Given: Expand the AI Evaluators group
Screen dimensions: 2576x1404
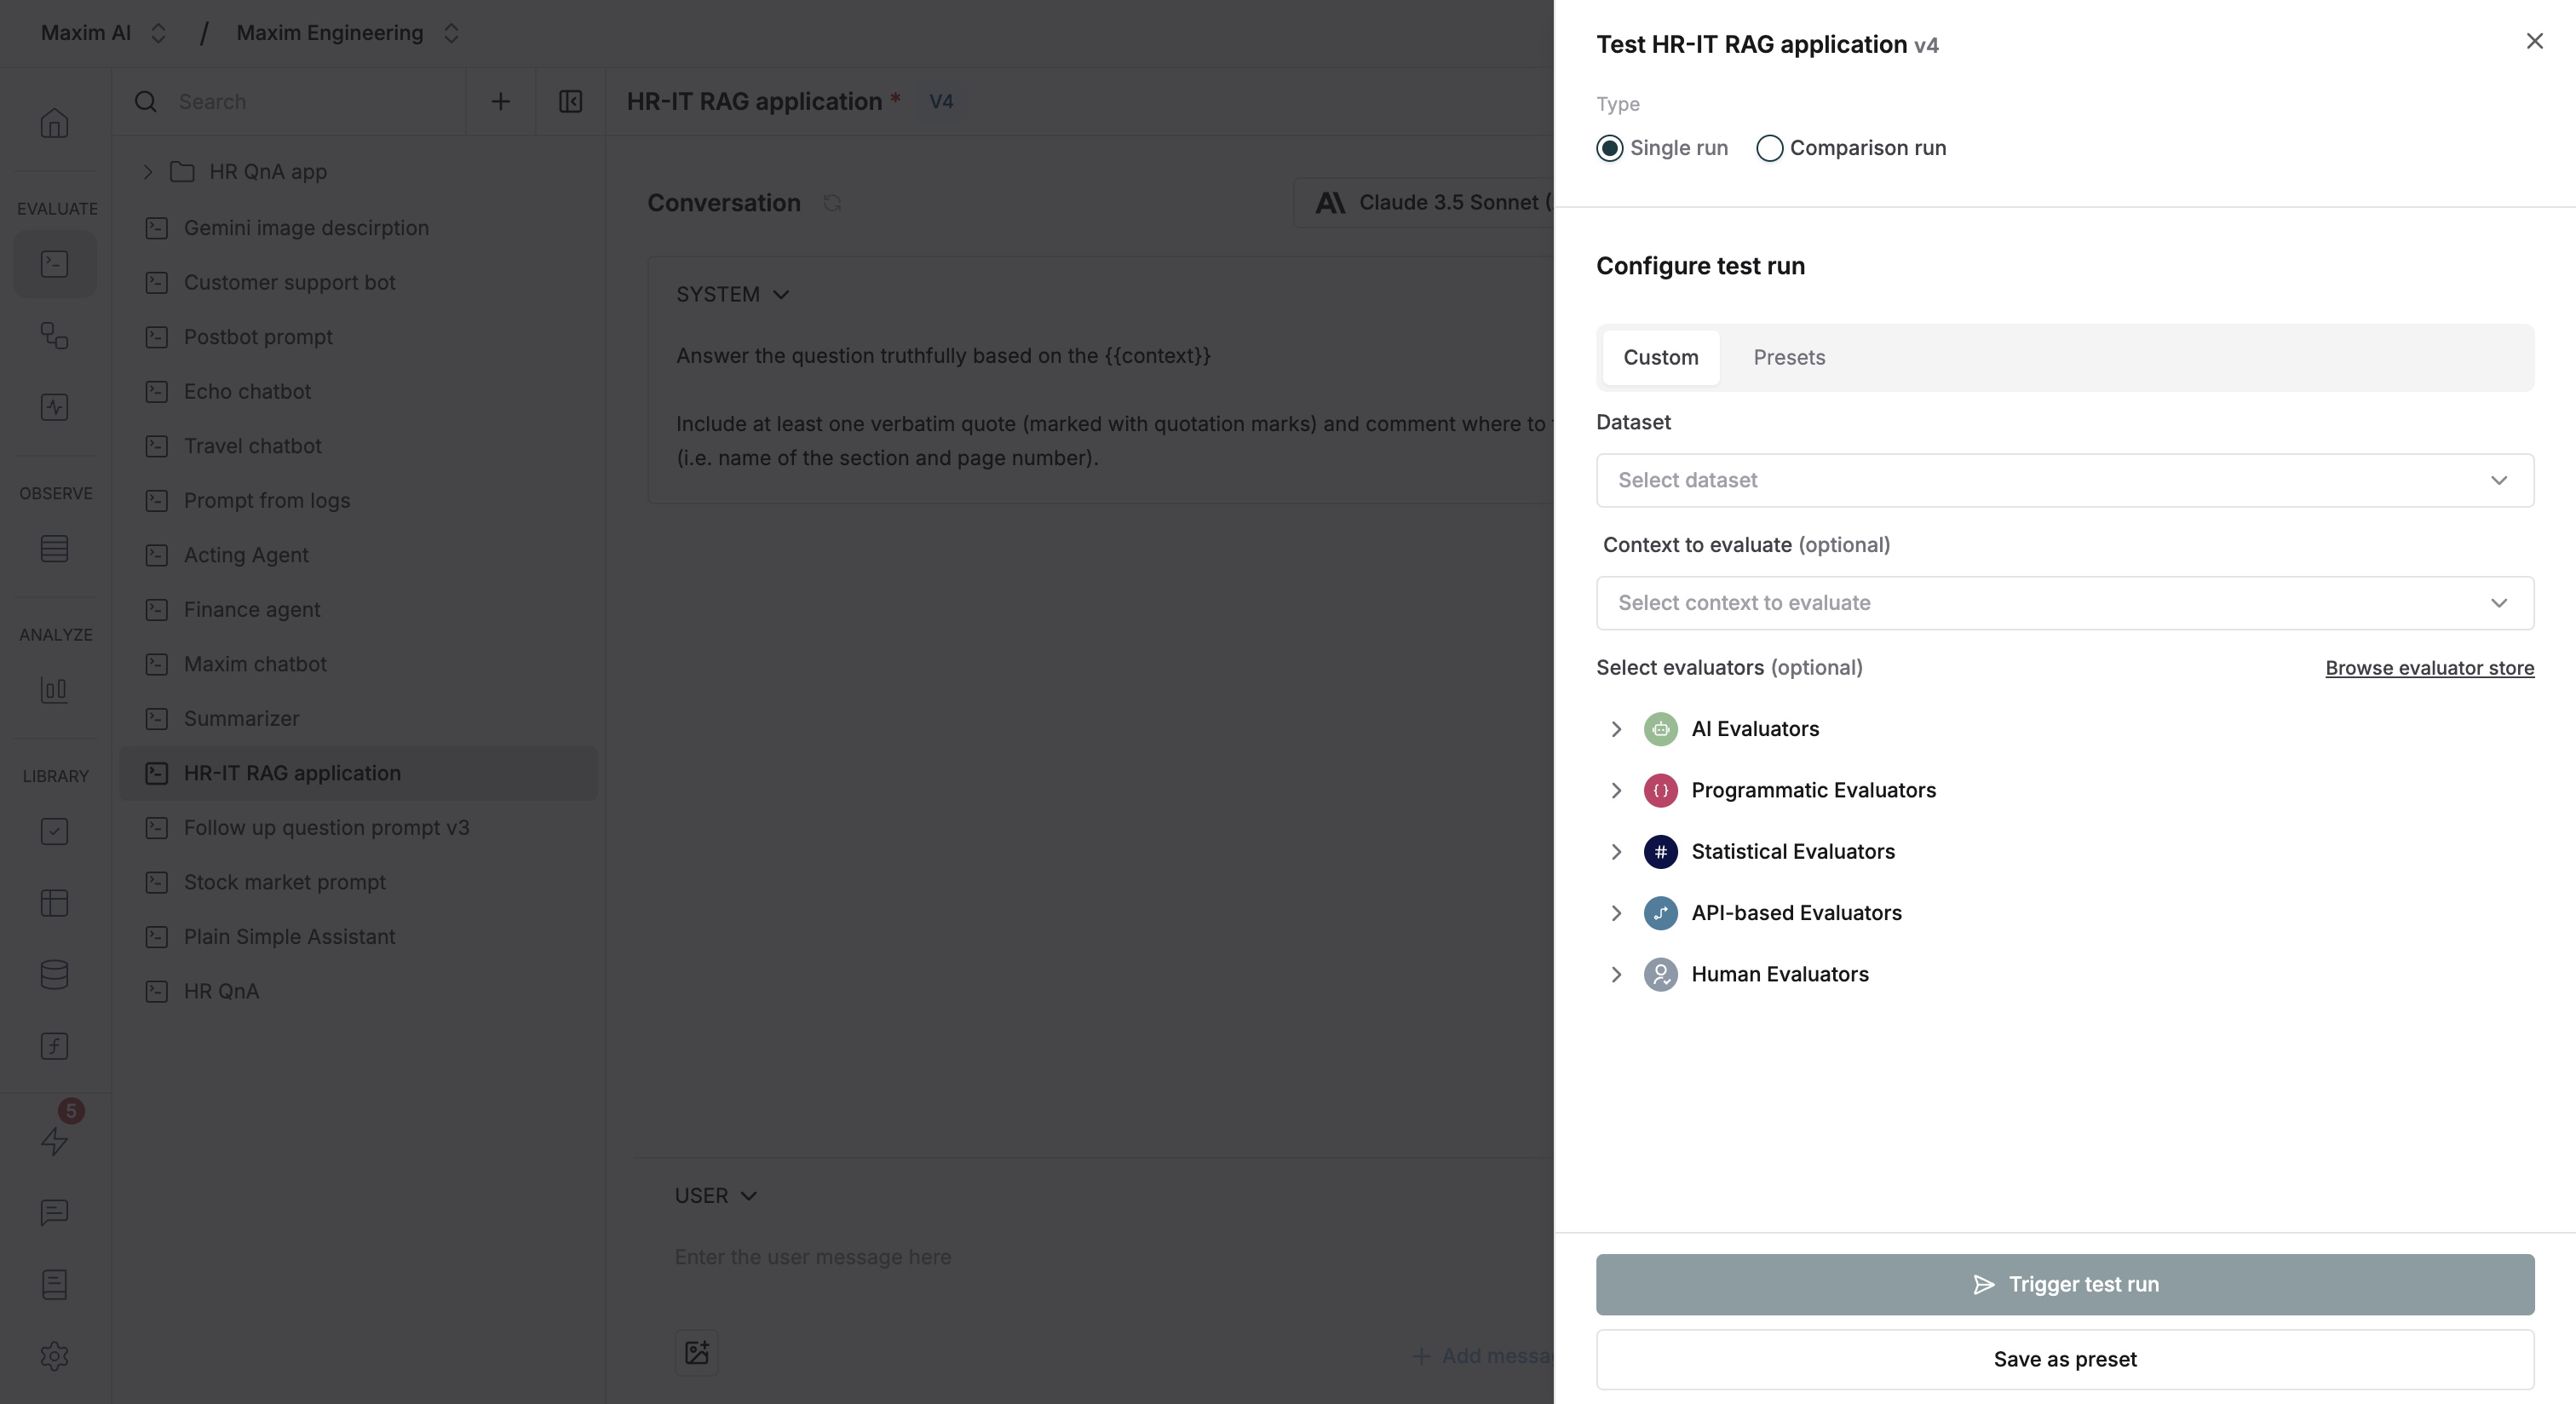Looking at the screenshot, I should click(x=1616, y=729).
